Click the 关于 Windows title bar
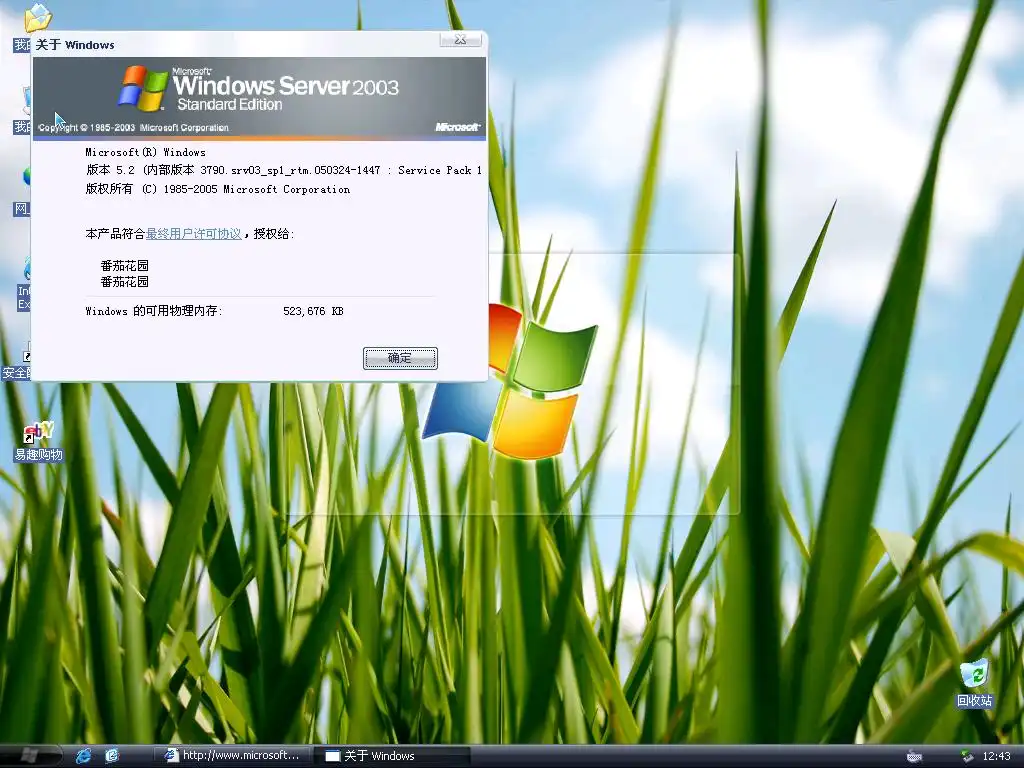Screen dimensions: 1024x768 pyautogui.click(x=235, y=44)
